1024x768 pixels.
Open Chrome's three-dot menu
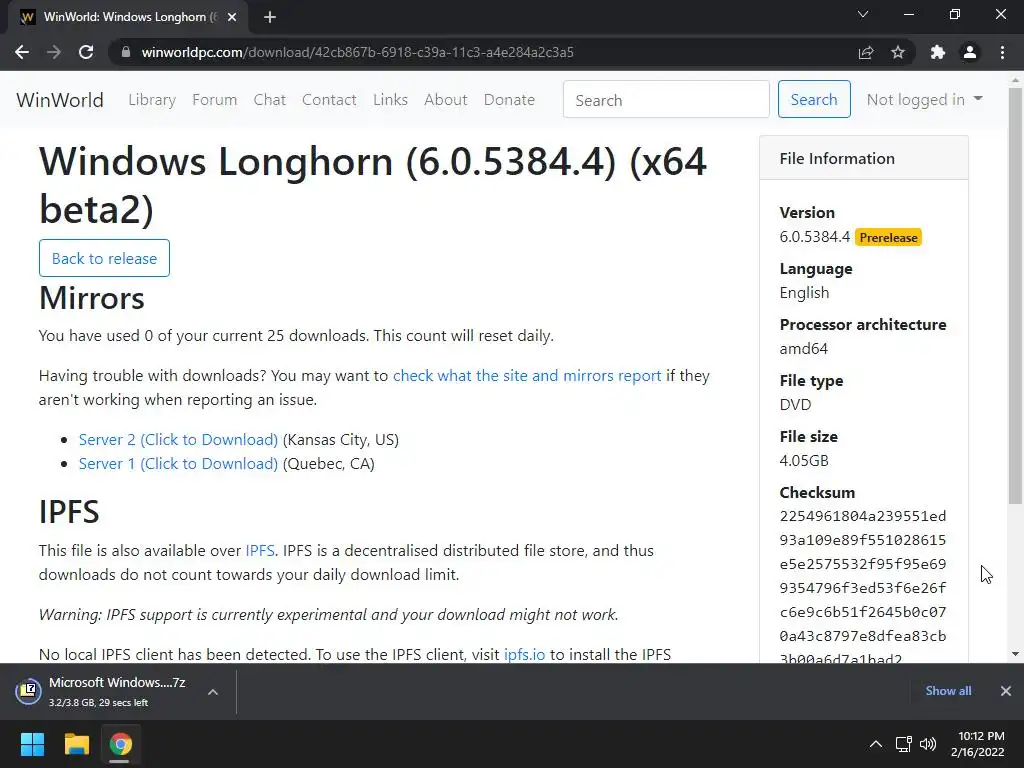[1002, 52]
